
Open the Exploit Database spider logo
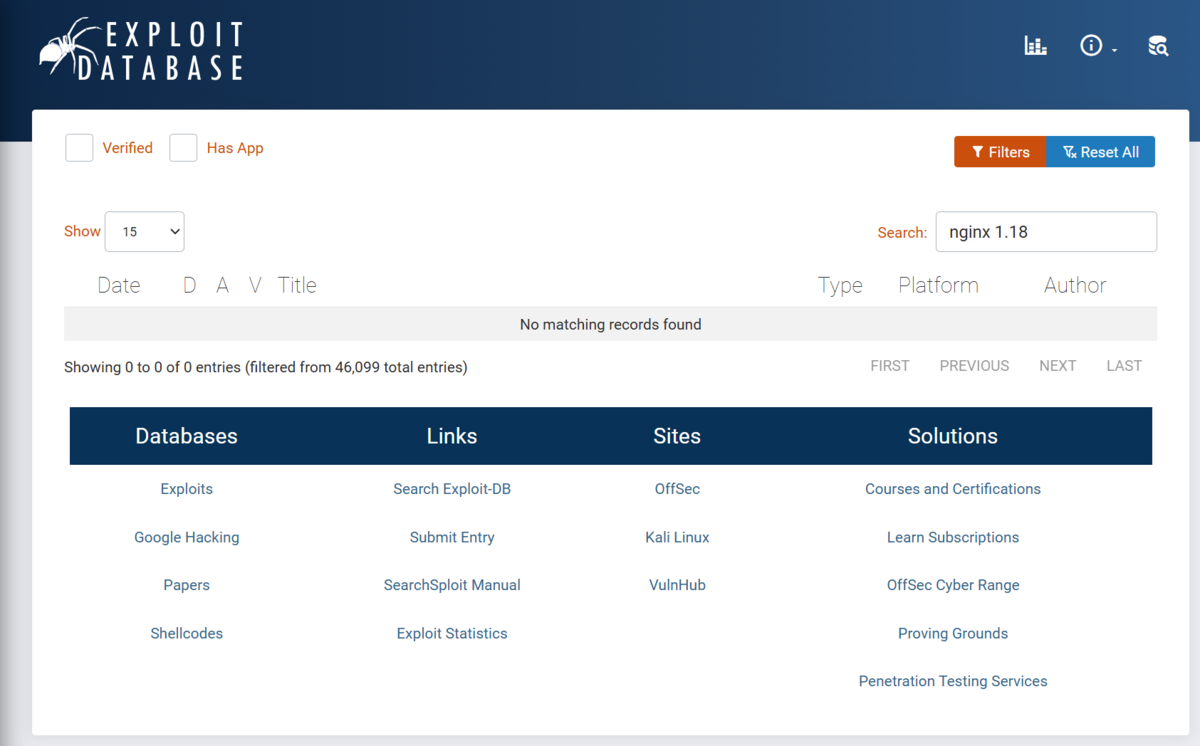coord(141,49)
